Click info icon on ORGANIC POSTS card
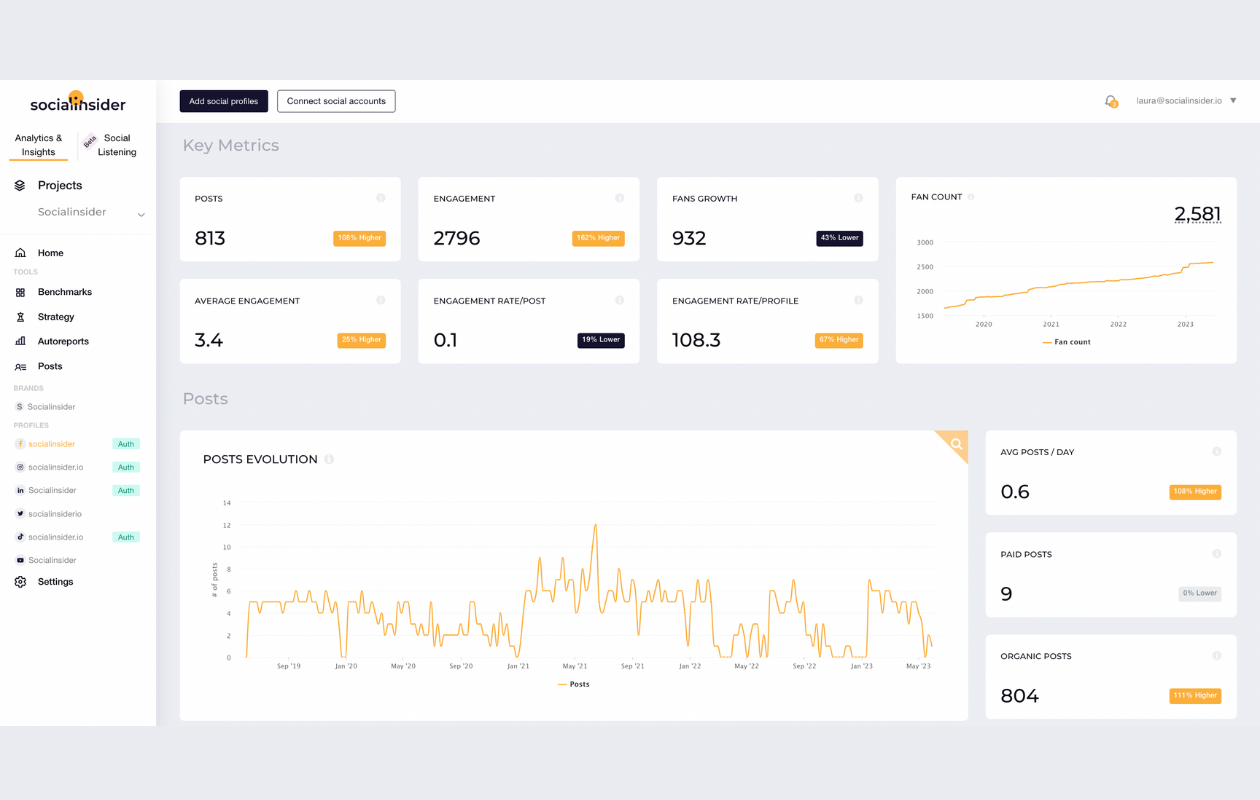 (x=1217, y=656)
